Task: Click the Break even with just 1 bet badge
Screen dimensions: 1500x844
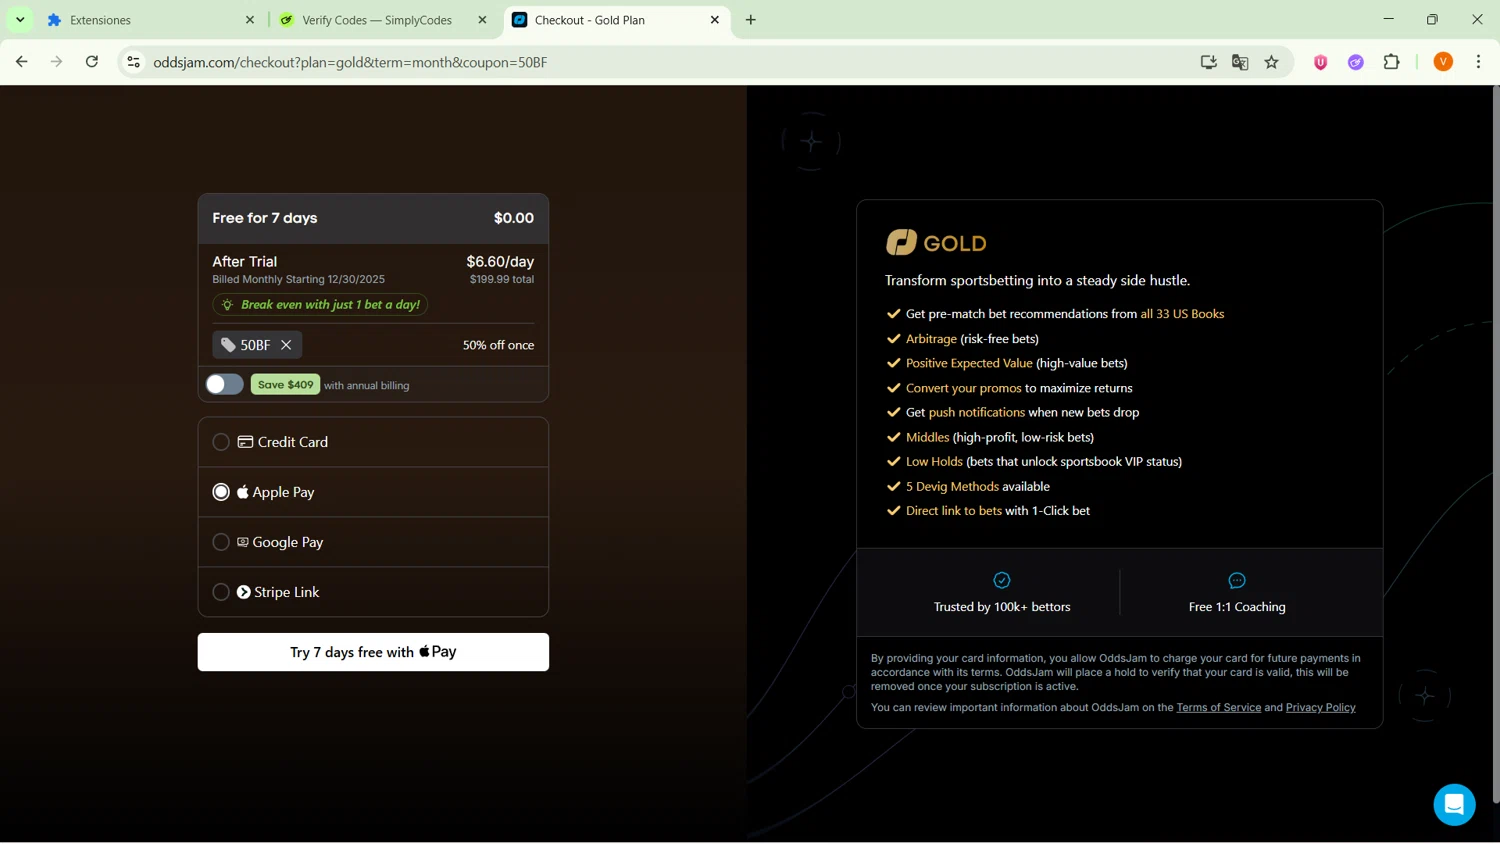Action: click(x=320, y=305)
